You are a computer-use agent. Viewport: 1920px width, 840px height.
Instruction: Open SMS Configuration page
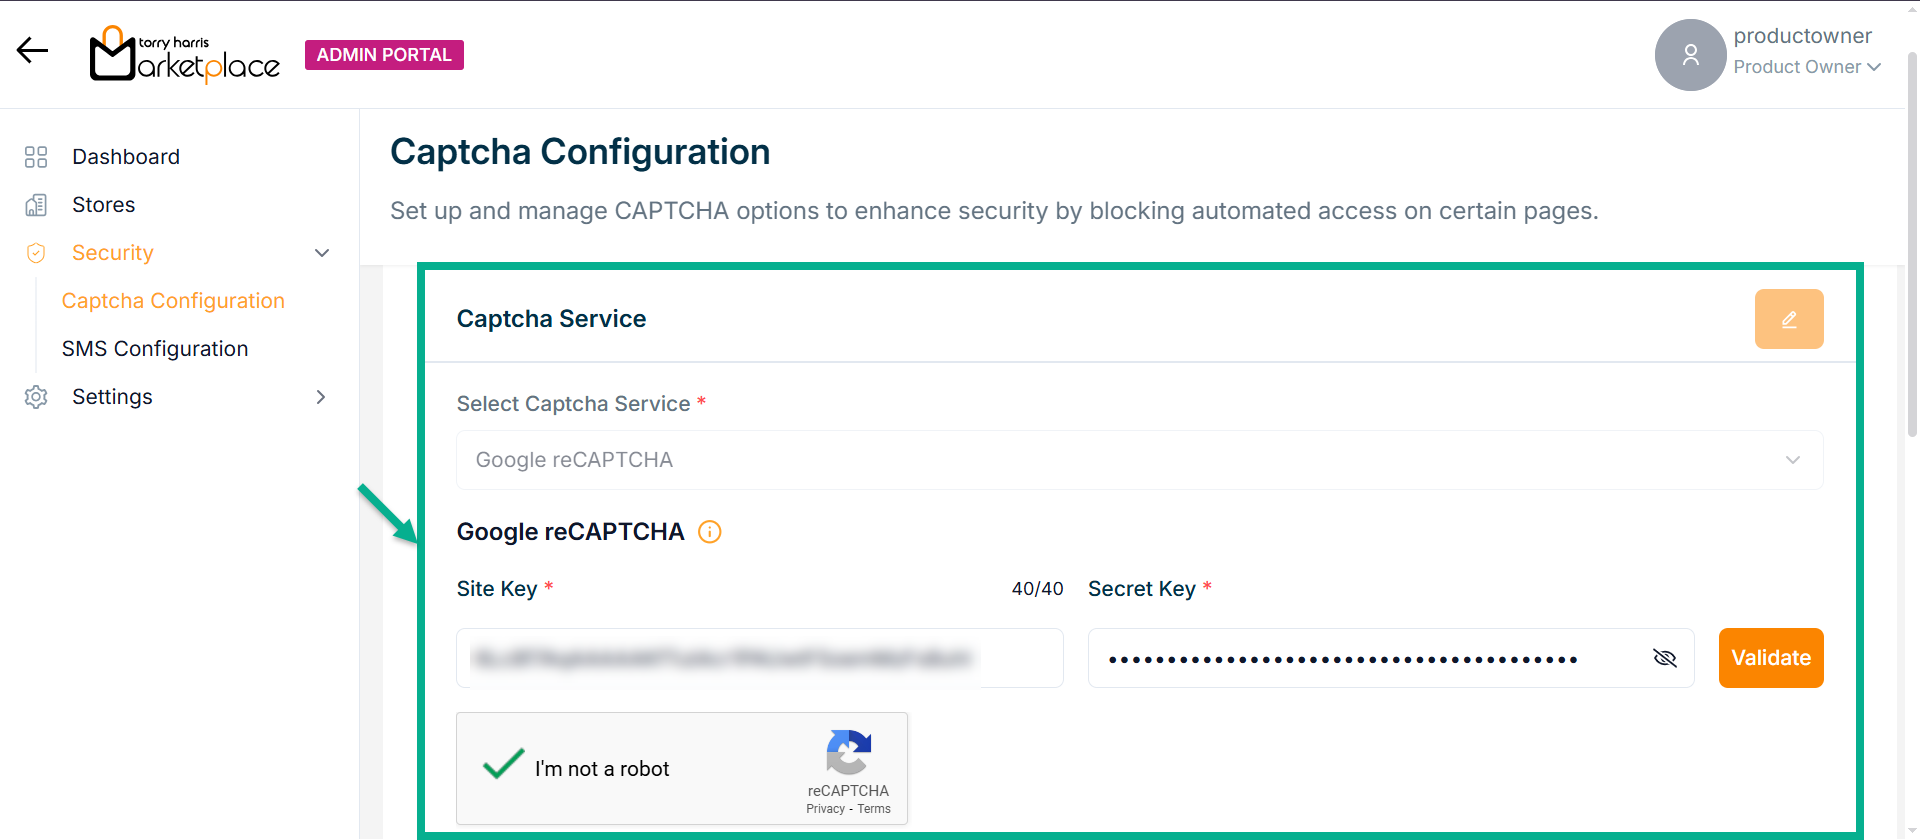pyautogui.click(x=155, y=349)
